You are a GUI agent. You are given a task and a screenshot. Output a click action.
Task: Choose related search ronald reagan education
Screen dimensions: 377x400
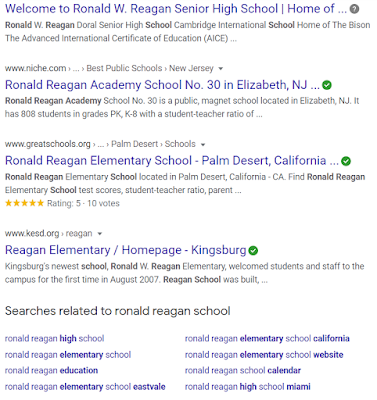pos(52,370)
